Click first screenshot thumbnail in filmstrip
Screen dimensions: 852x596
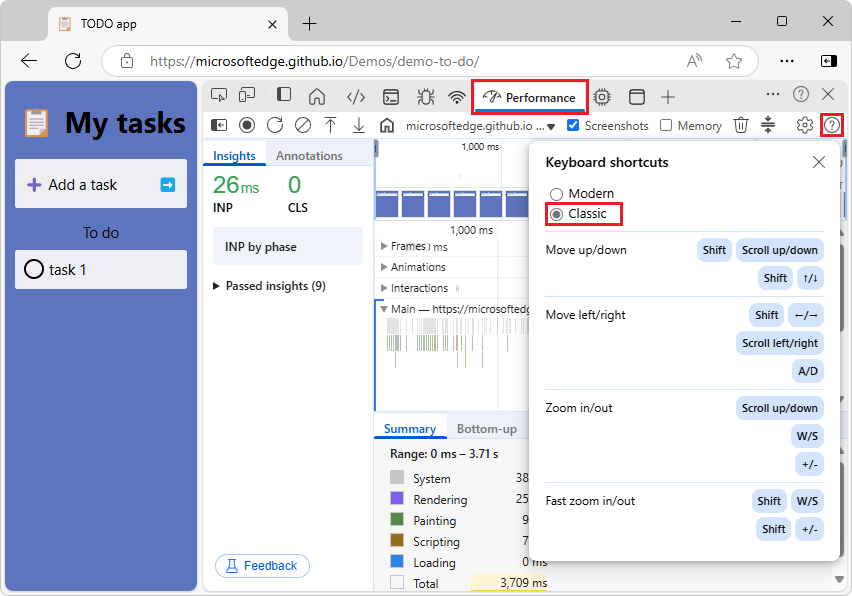pyautogui.click(x=387, y=204)
